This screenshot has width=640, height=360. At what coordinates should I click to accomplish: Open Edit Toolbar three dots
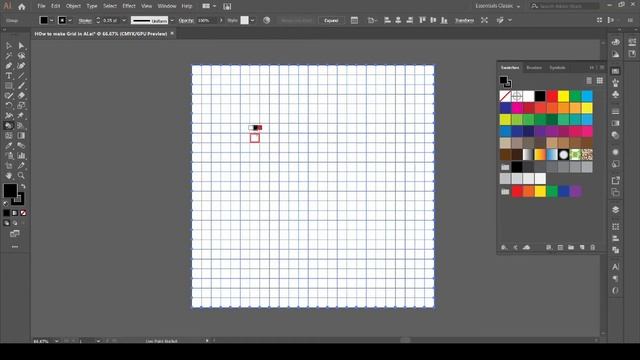(15, 247)
